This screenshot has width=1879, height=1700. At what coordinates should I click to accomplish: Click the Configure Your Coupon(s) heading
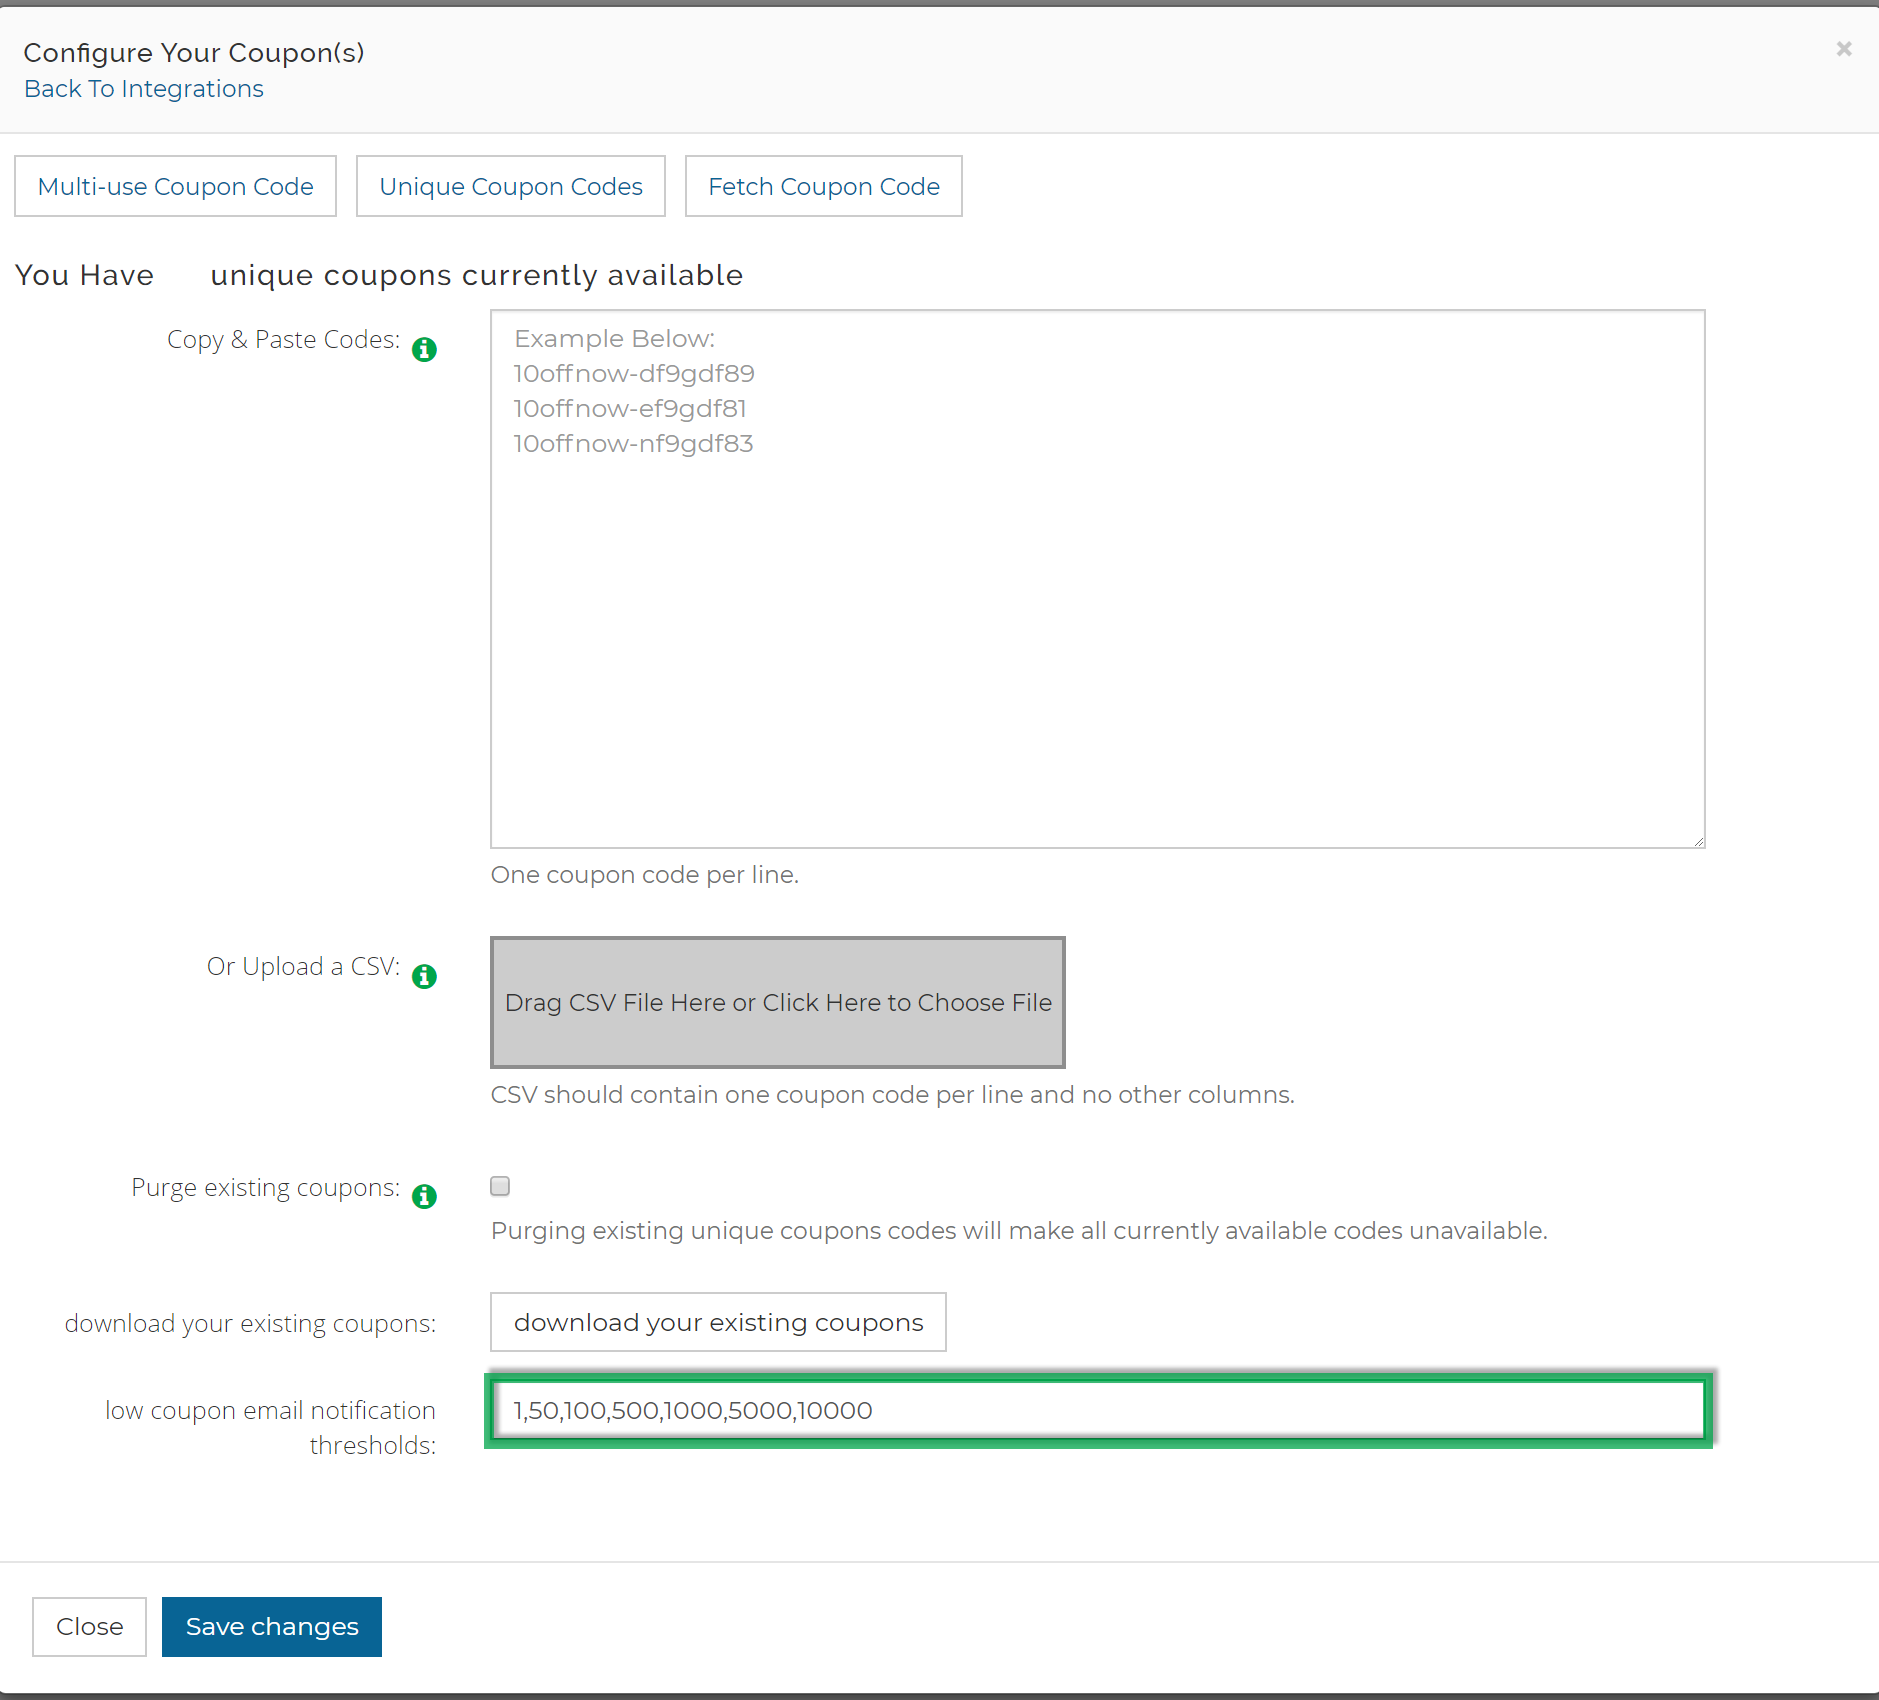pos(194,52)
